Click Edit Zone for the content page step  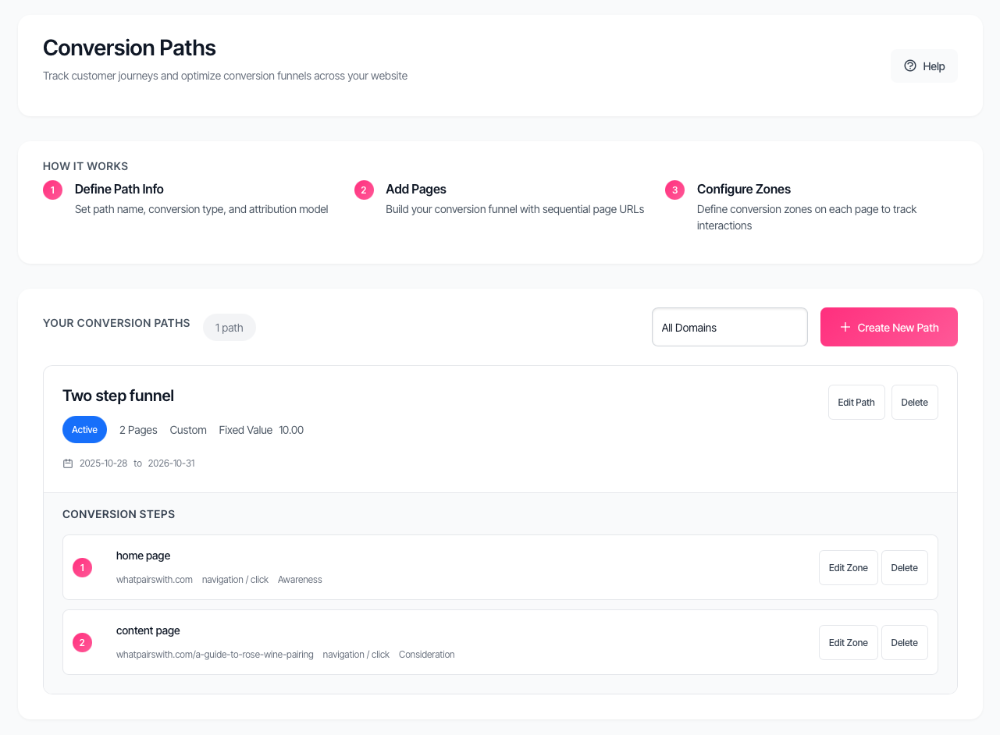[848, 642]
